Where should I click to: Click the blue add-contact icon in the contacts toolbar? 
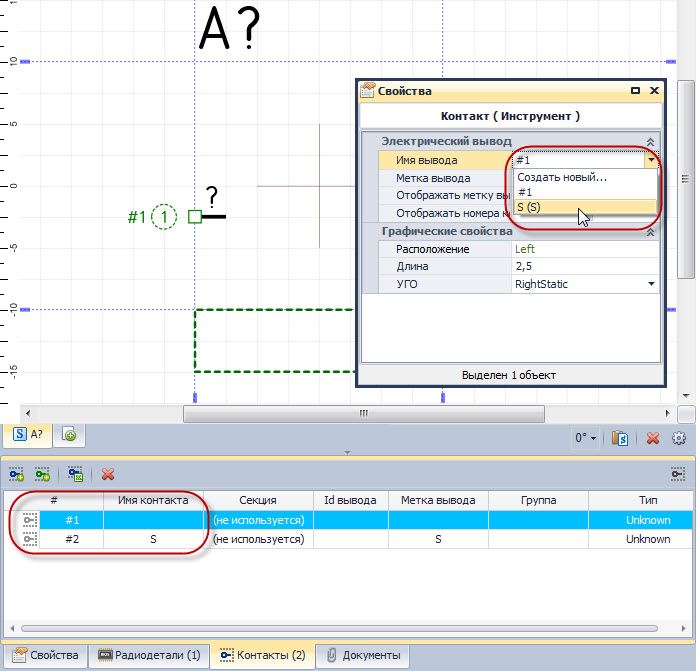pos(16,474)
